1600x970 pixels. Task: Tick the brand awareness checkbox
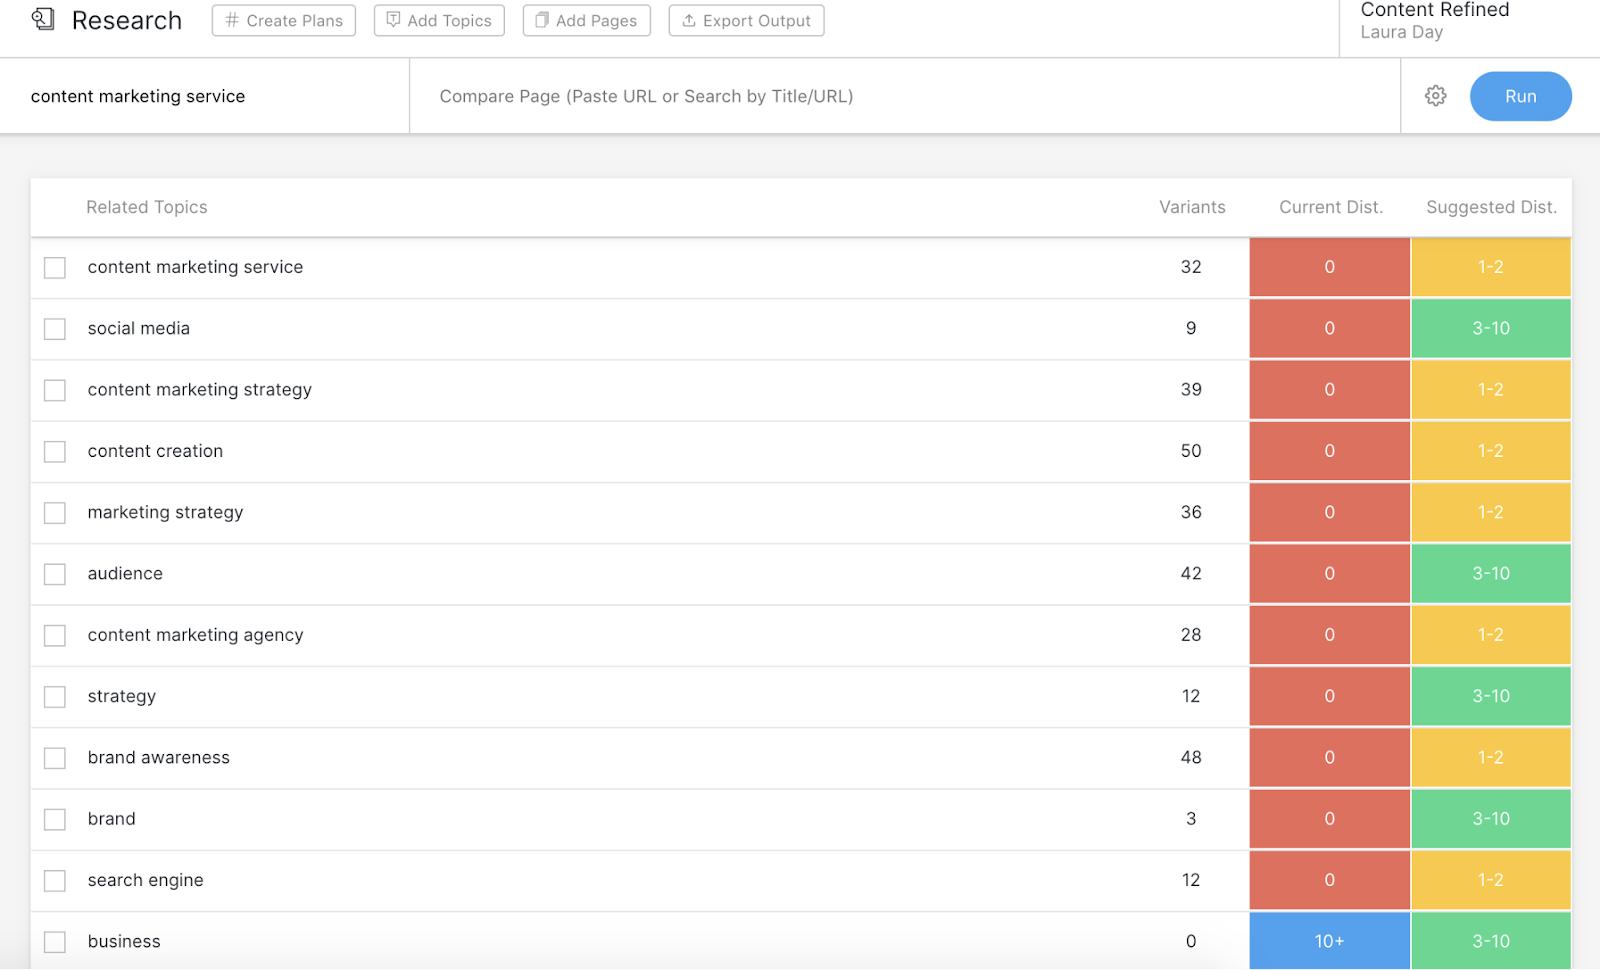coord(55,758)
